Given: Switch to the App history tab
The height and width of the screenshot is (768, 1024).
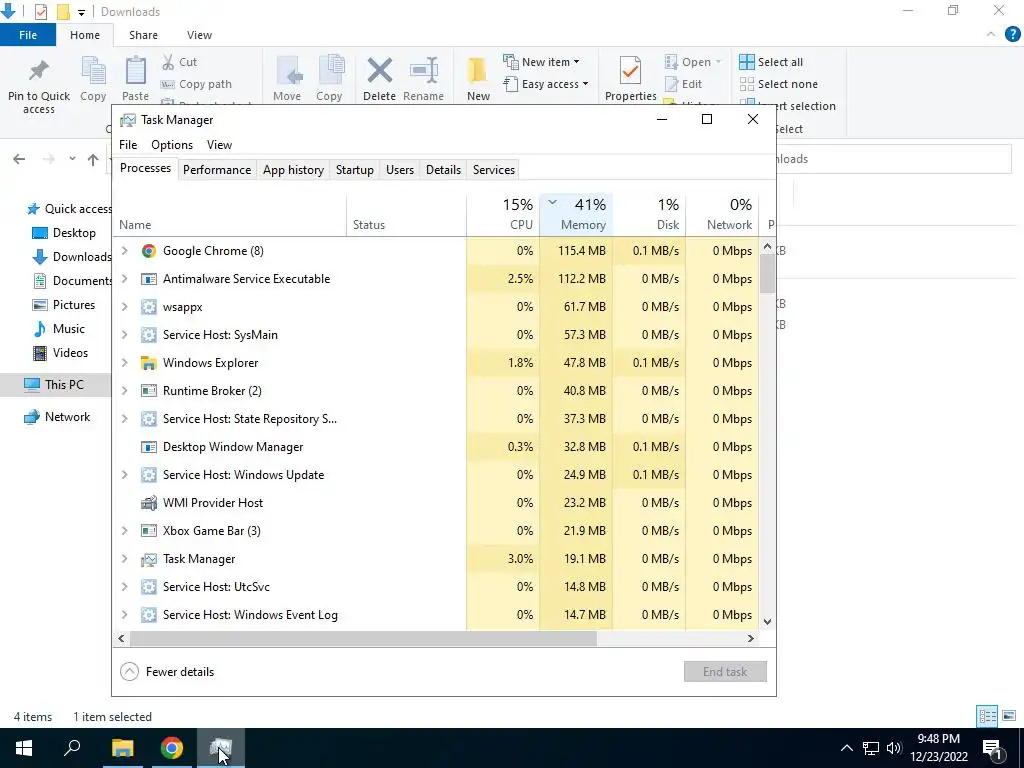Looking at the screenshot, I should tap(293, 170).
